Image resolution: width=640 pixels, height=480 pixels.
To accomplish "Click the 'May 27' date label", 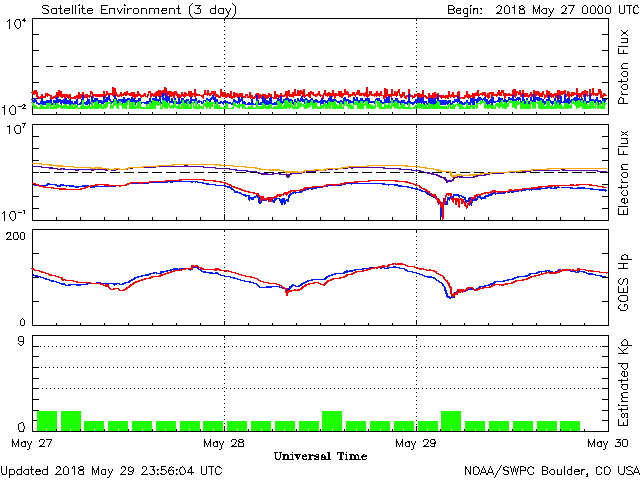I will pyautogui.click(x=32, y=443).
